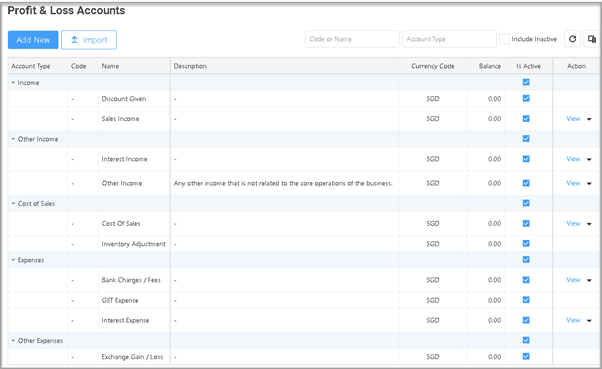
Task: Click the 0.00 balance of GST Expense
Action: coord(494,300)
